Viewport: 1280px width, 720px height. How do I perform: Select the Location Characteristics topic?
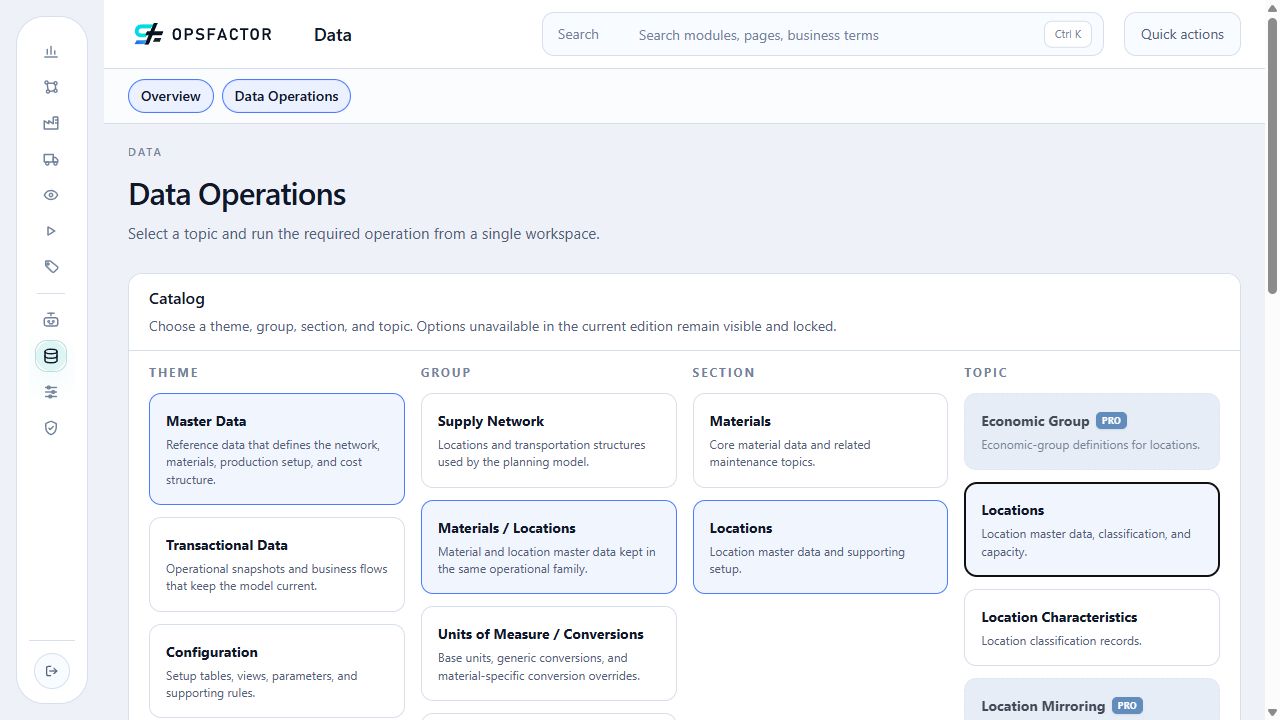tap(1092, 628)
